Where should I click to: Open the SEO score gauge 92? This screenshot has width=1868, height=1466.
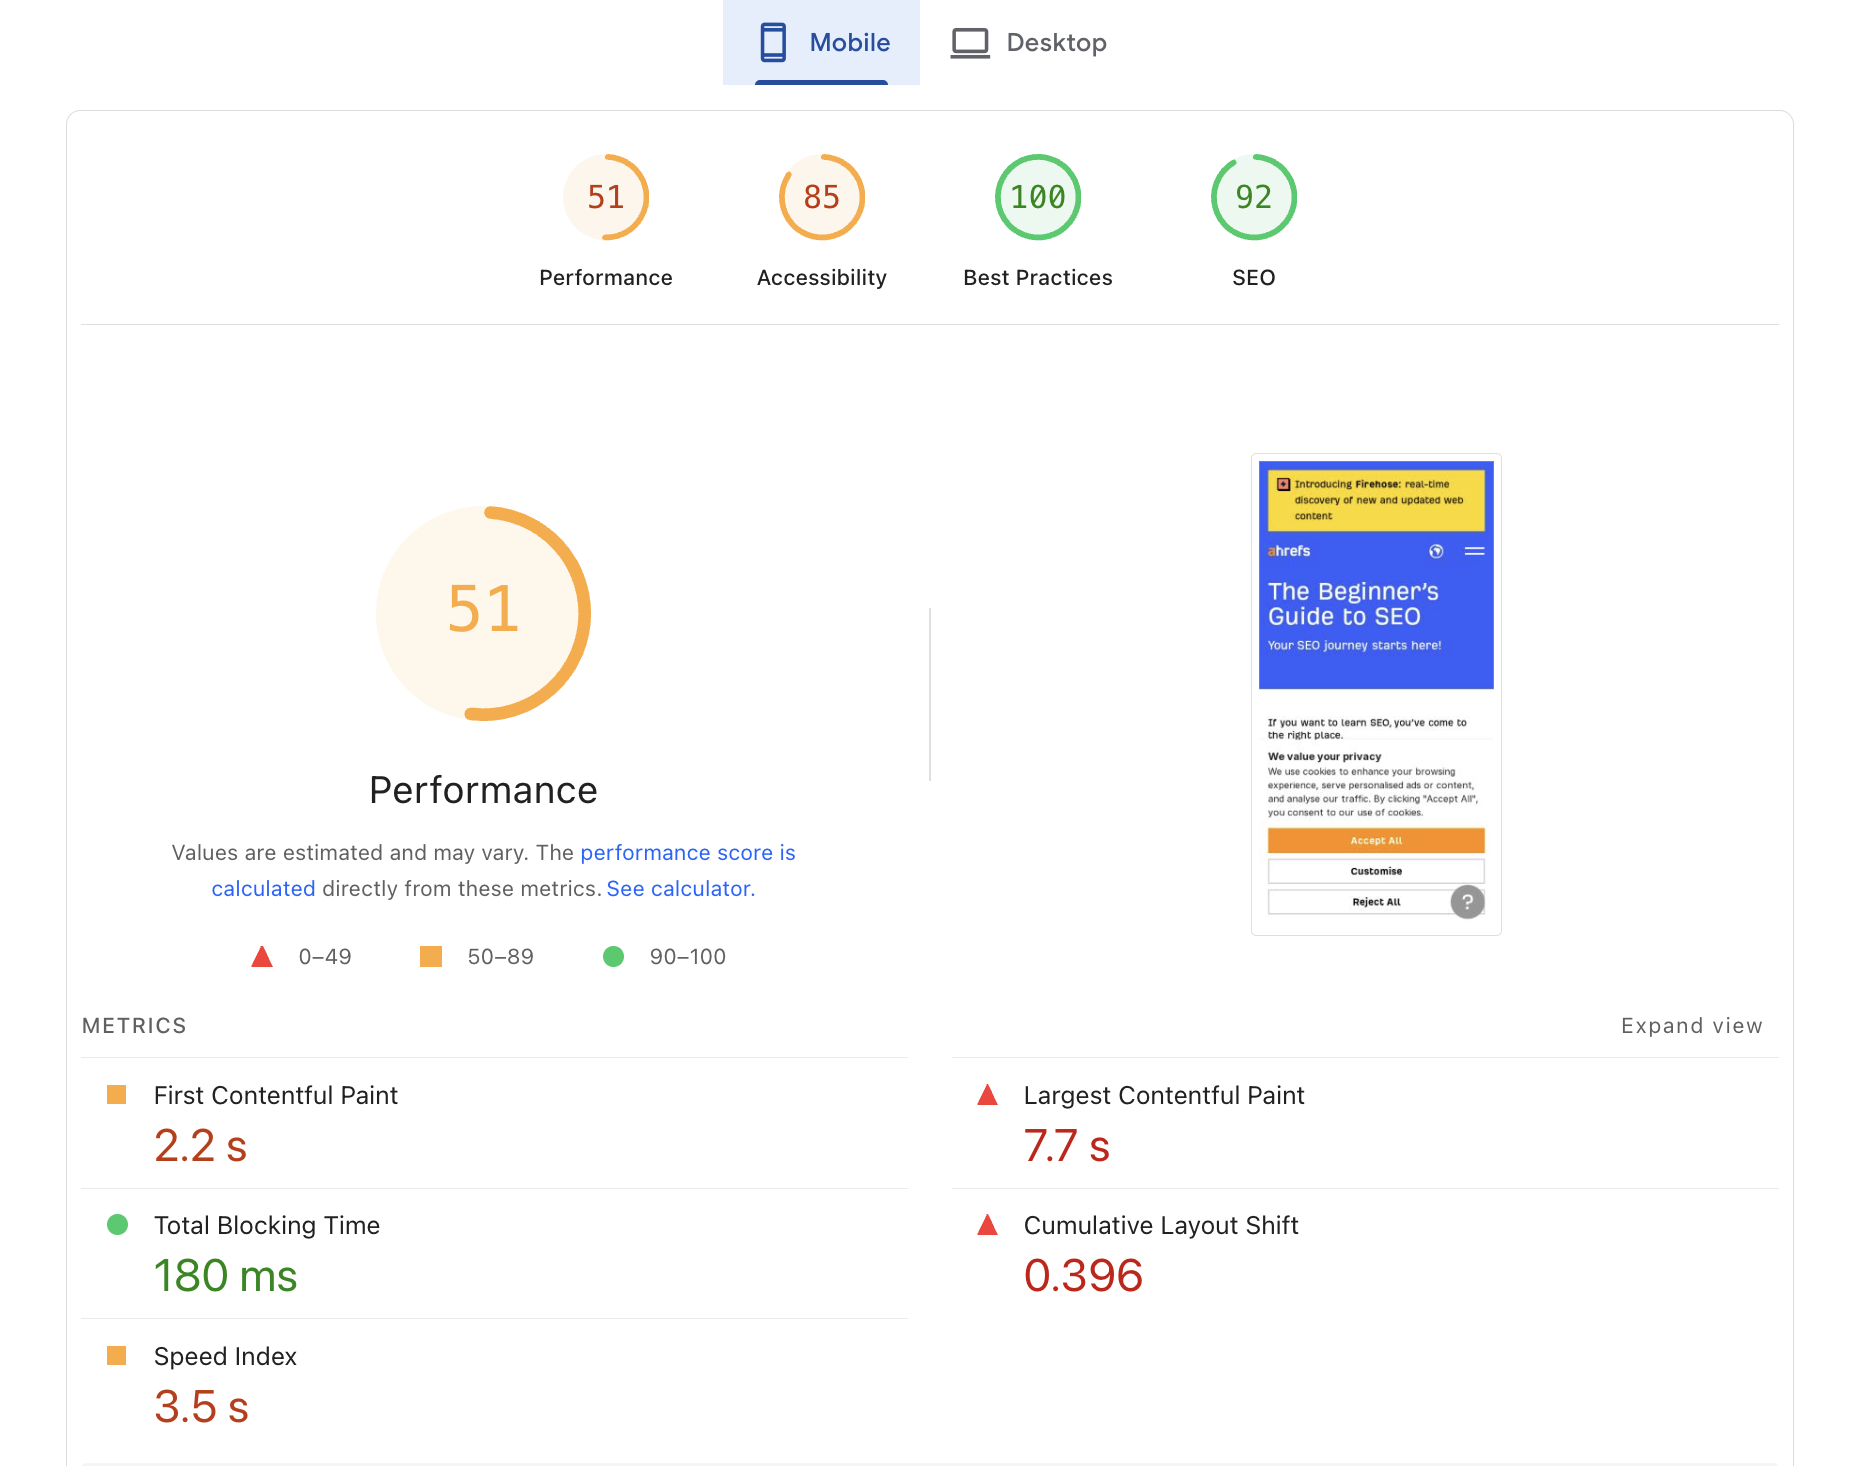1254,197
